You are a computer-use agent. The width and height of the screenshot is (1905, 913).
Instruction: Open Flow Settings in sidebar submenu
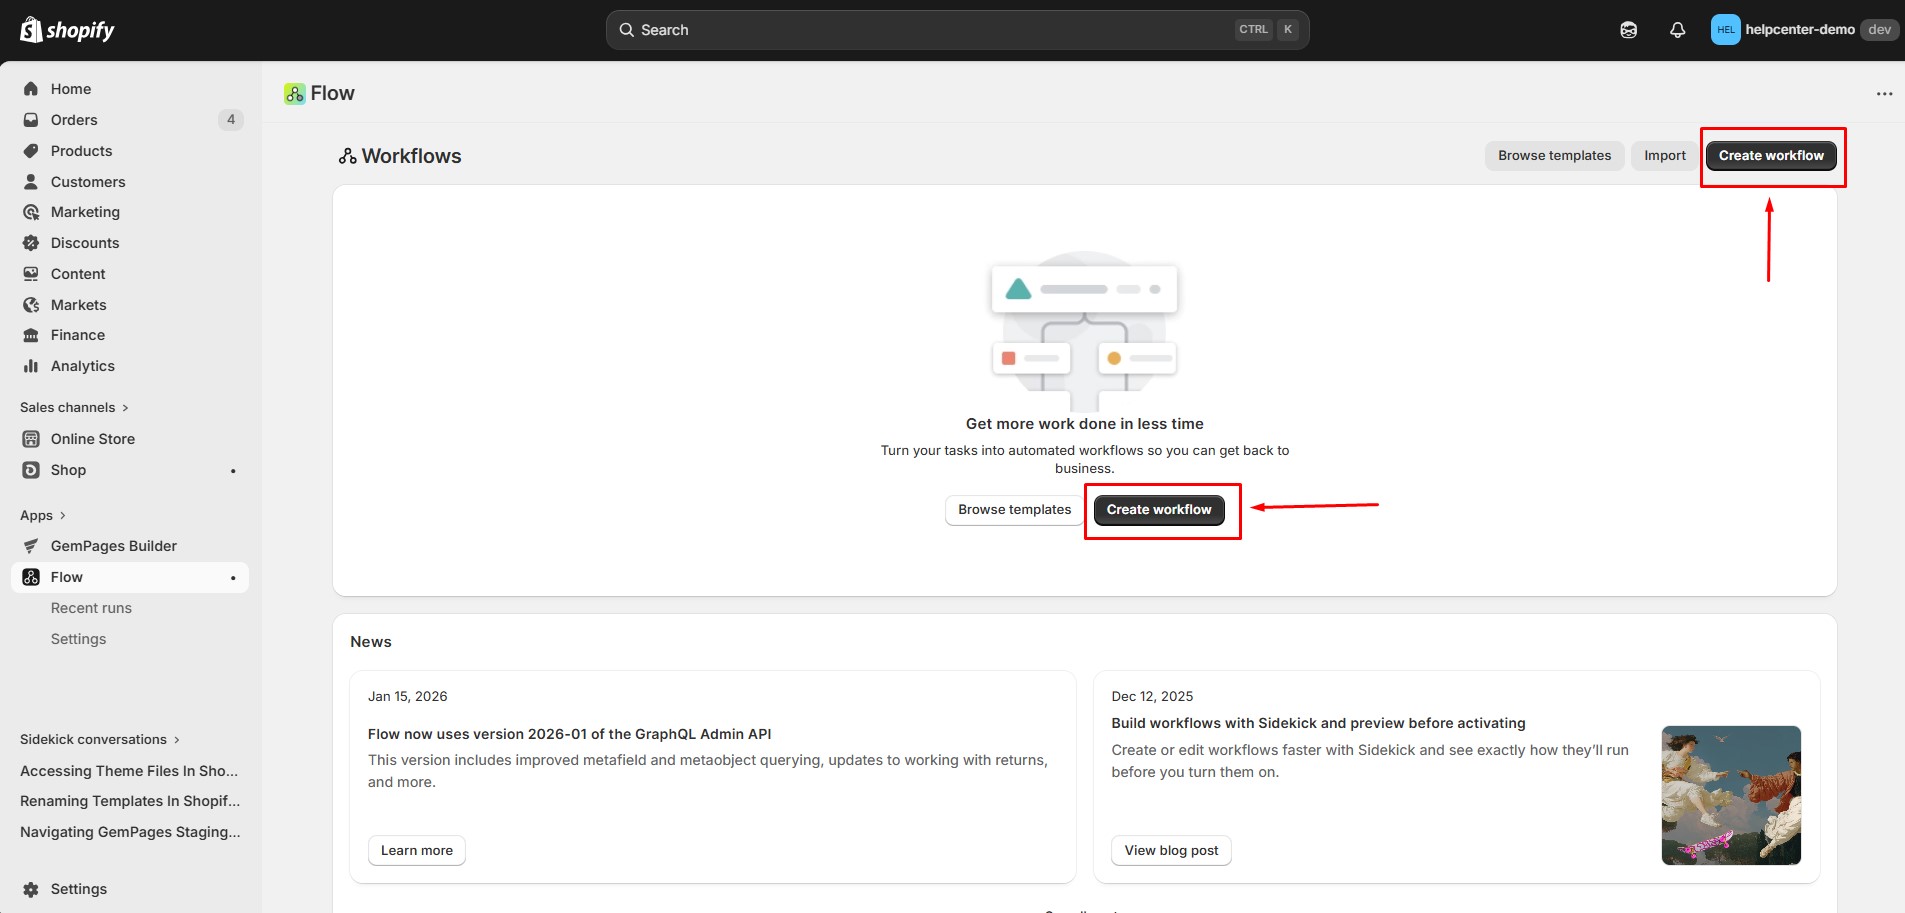[78, 639]
